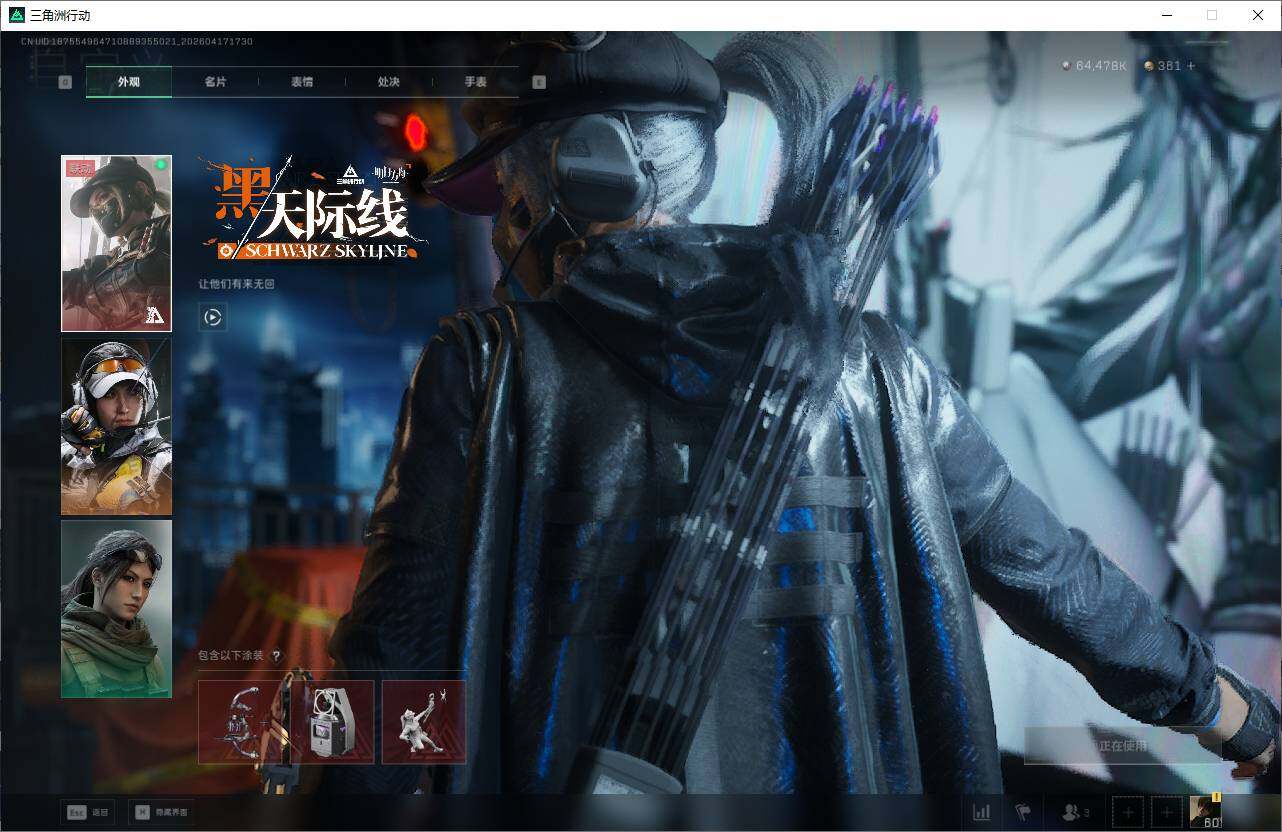
Task: Click the flag report icon near bottom right
Action: 1021,812
